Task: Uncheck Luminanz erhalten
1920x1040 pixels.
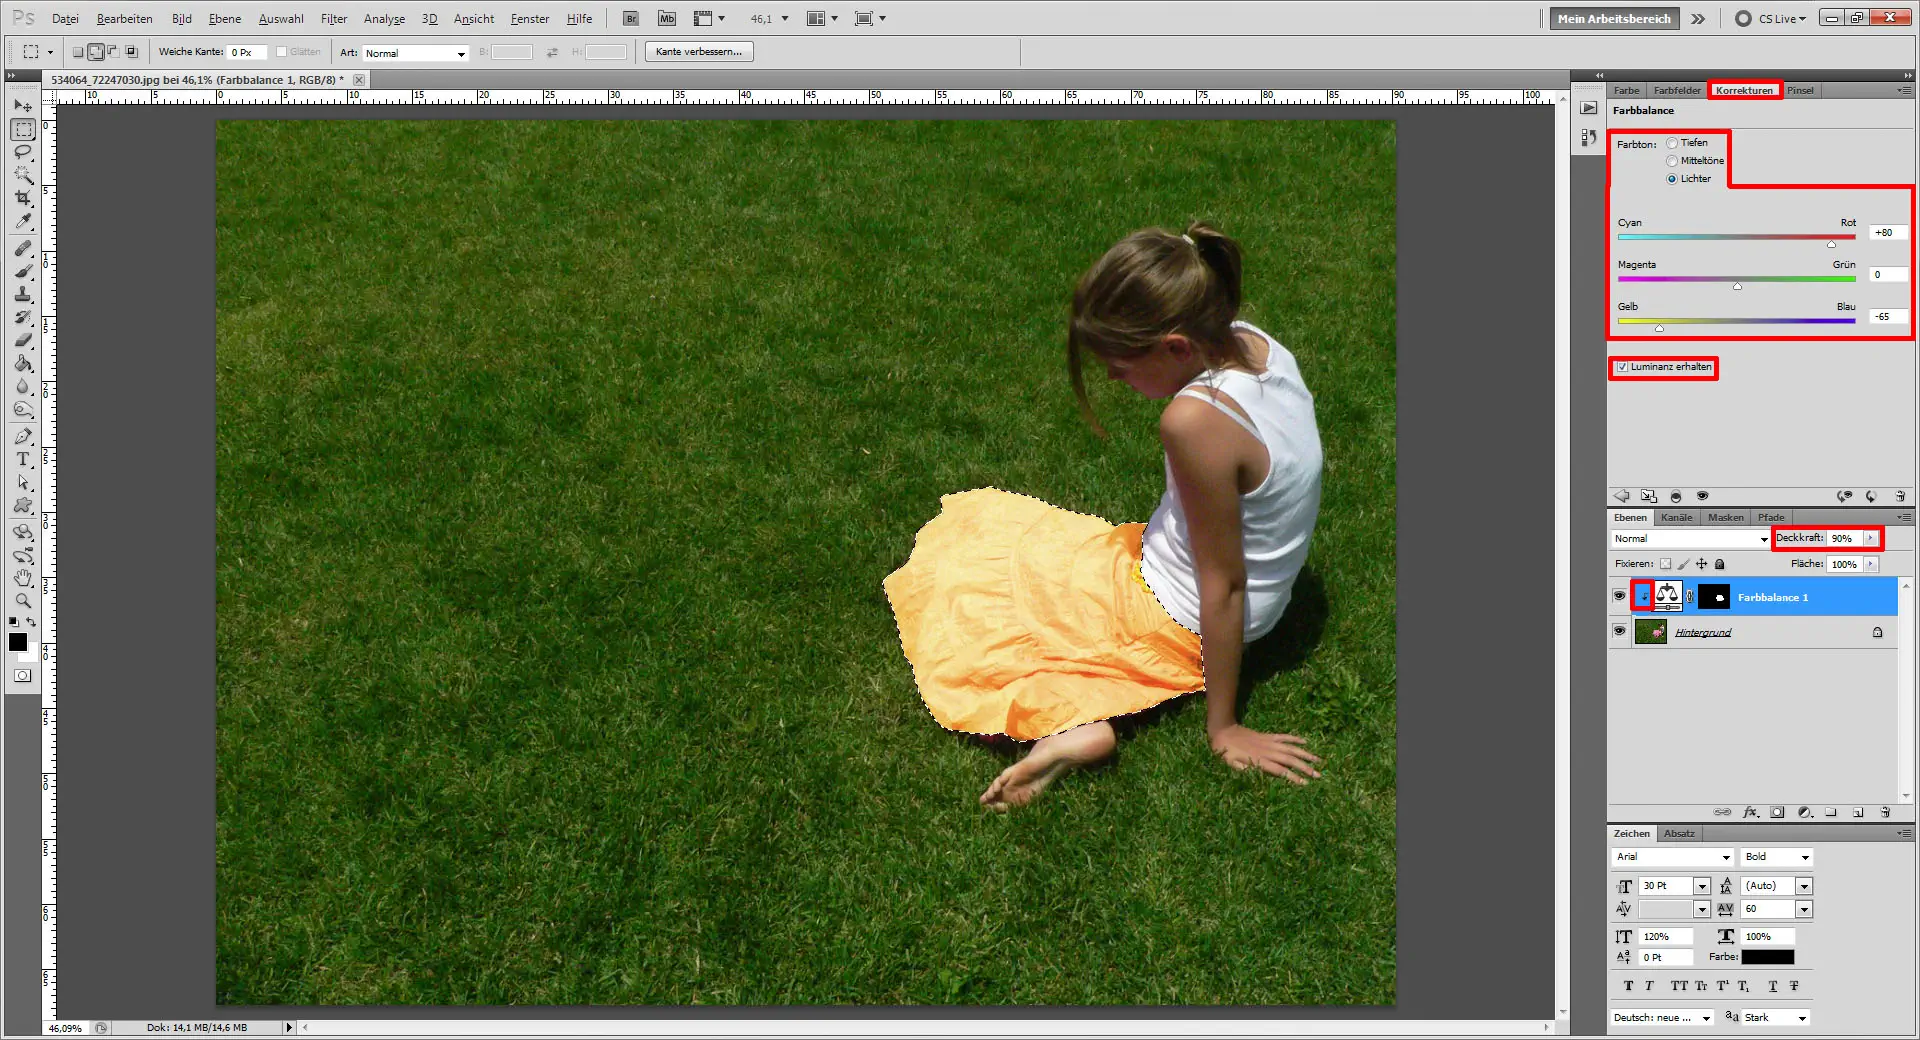Action: [x=1622, y=368]
